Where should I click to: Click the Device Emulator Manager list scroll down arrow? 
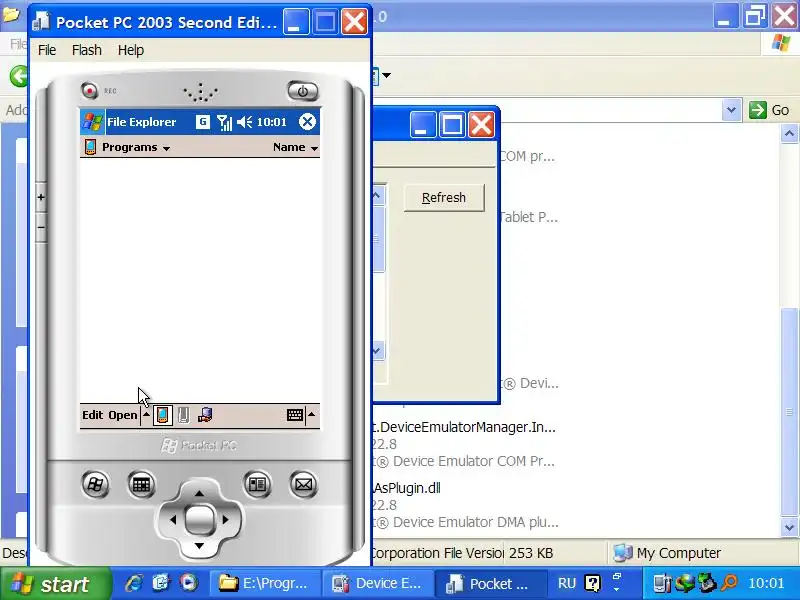pyautogui.click(x=377, y=351)
